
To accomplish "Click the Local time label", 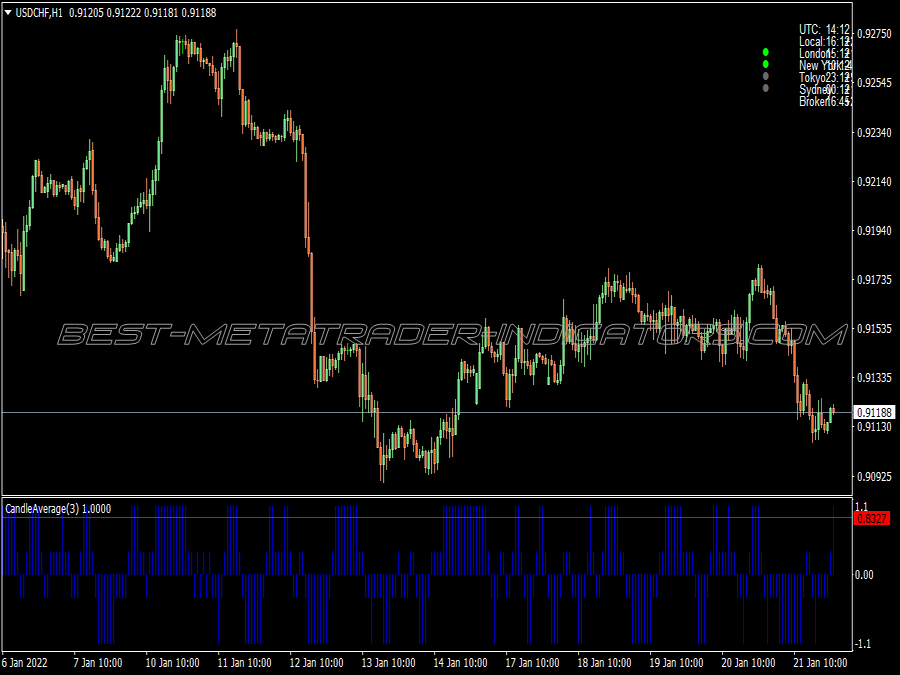I will pyautogui.click(x=824, y=41).
